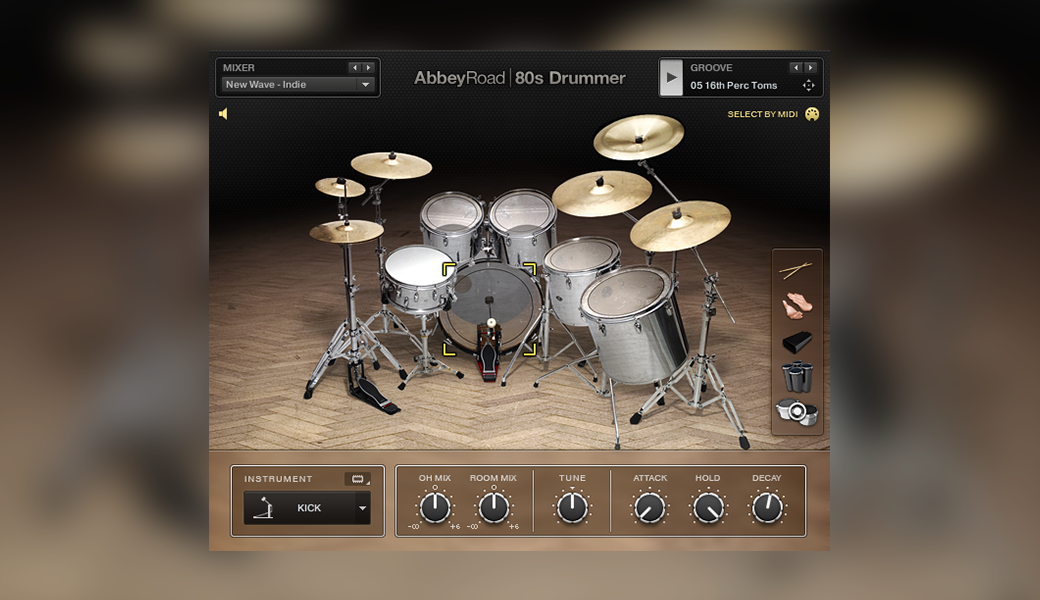Select the china cymbal at top right
1040x600 pixels.
pos(638,137)
